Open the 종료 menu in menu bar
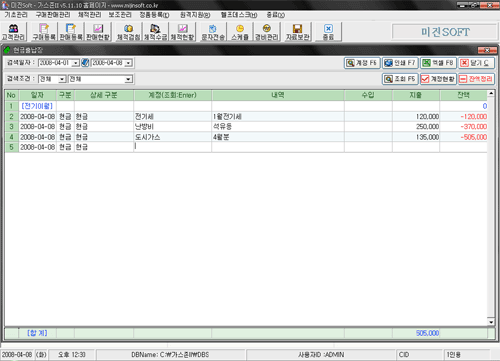Screen dimensions: 500x361 pos(275,15)
